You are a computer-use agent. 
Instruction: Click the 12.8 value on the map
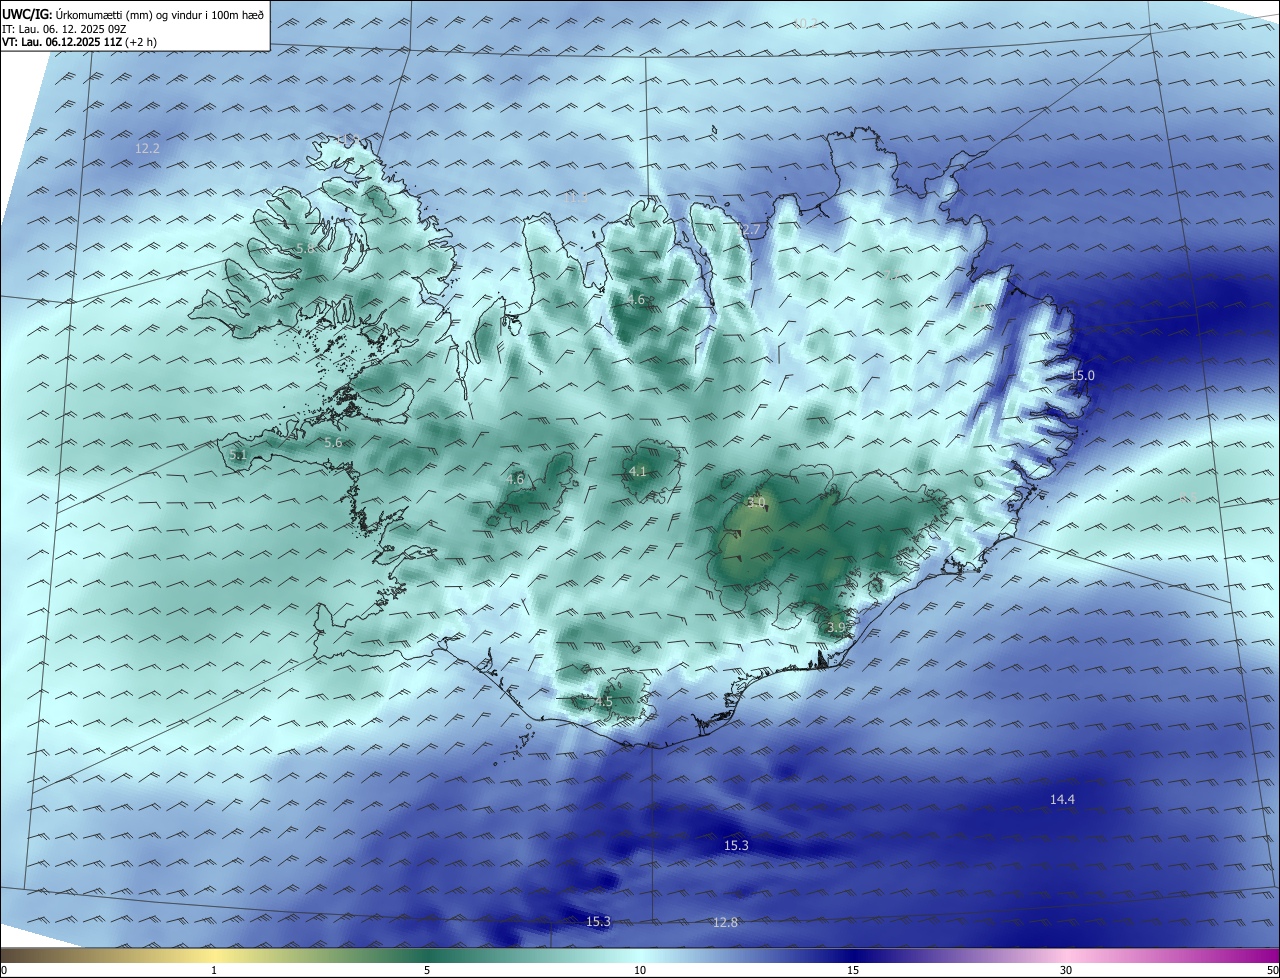click(x=725, y=922)
